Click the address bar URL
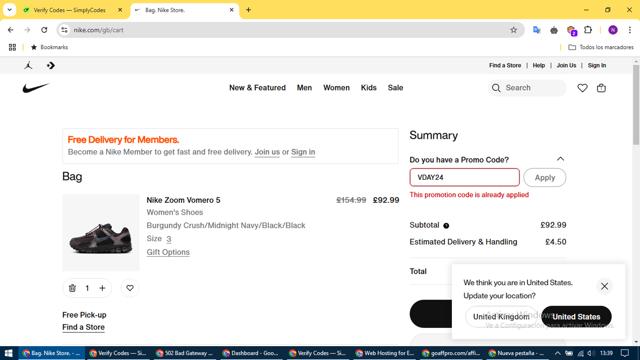This screenshot has width=640, height=360. coord(98,30)
